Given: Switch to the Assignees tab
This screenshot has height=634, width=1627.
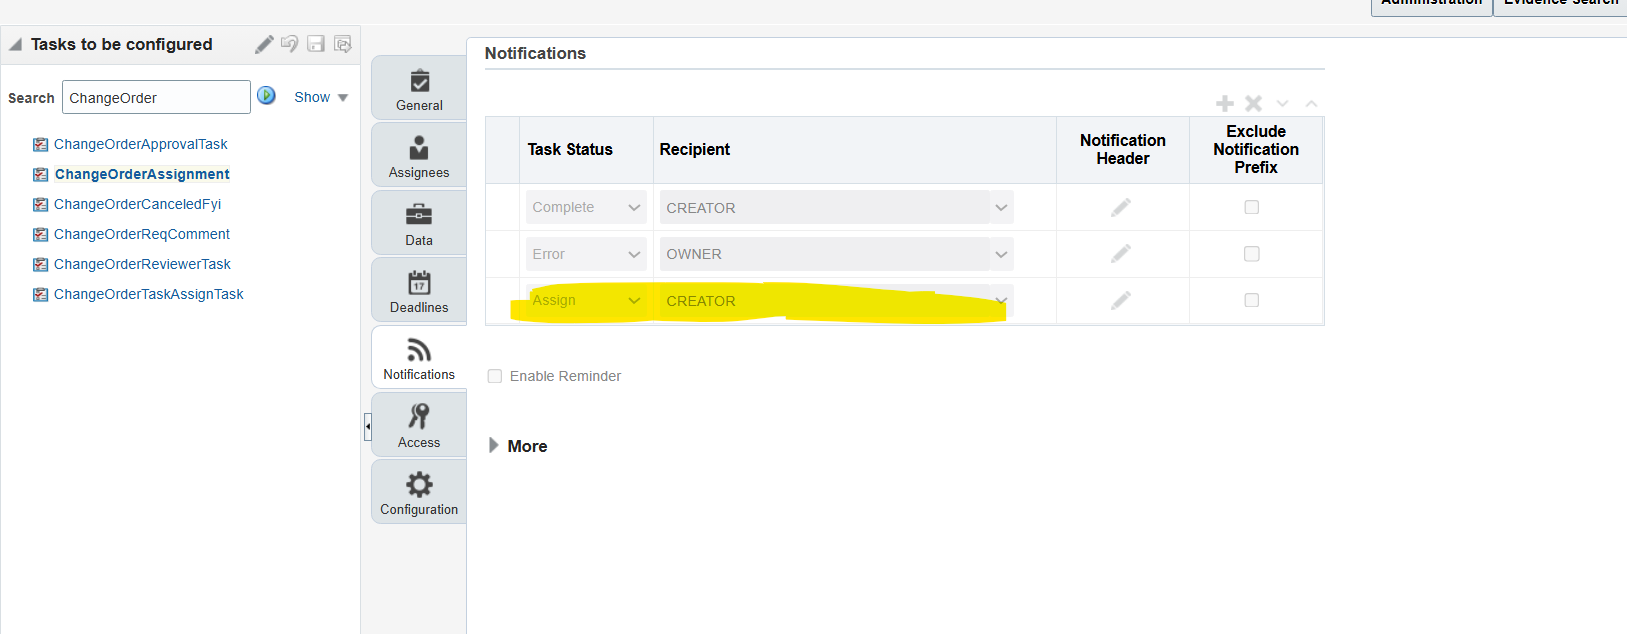Looking at the screenshot, I should point(419,156).
